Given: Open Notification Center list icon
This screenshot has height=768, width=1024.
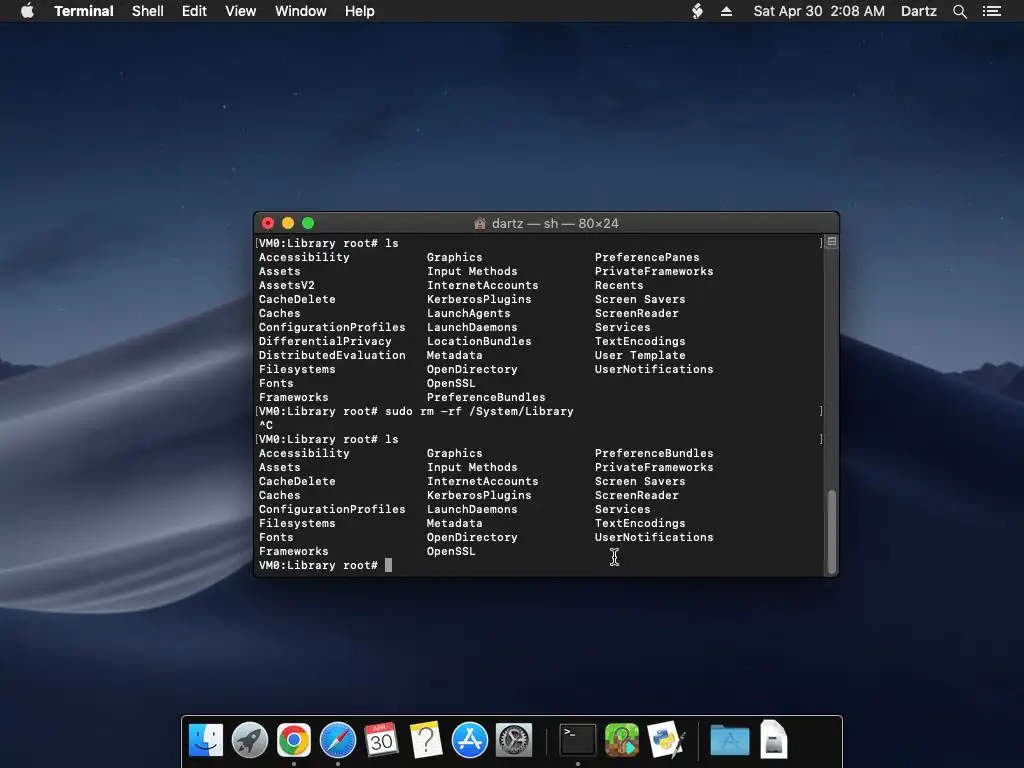Looking at the screenshot, I should click(992, 11).
